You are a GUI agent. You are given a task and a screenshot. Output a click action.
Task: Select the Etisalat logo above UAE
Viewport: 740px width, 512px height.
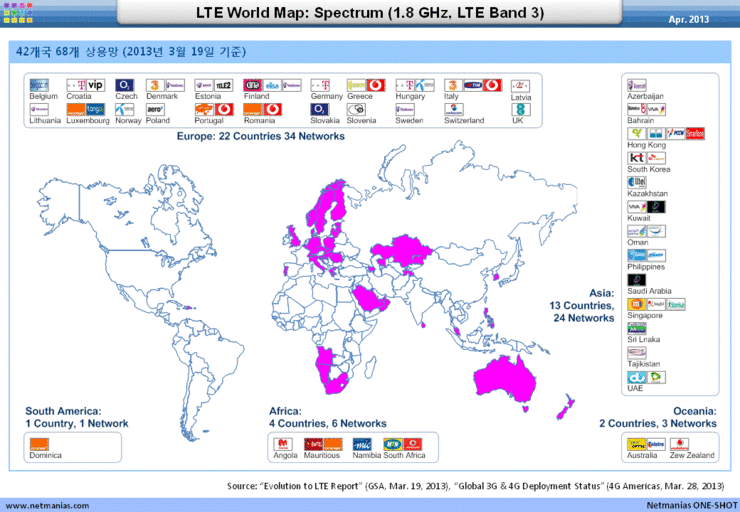pos(656,377)
